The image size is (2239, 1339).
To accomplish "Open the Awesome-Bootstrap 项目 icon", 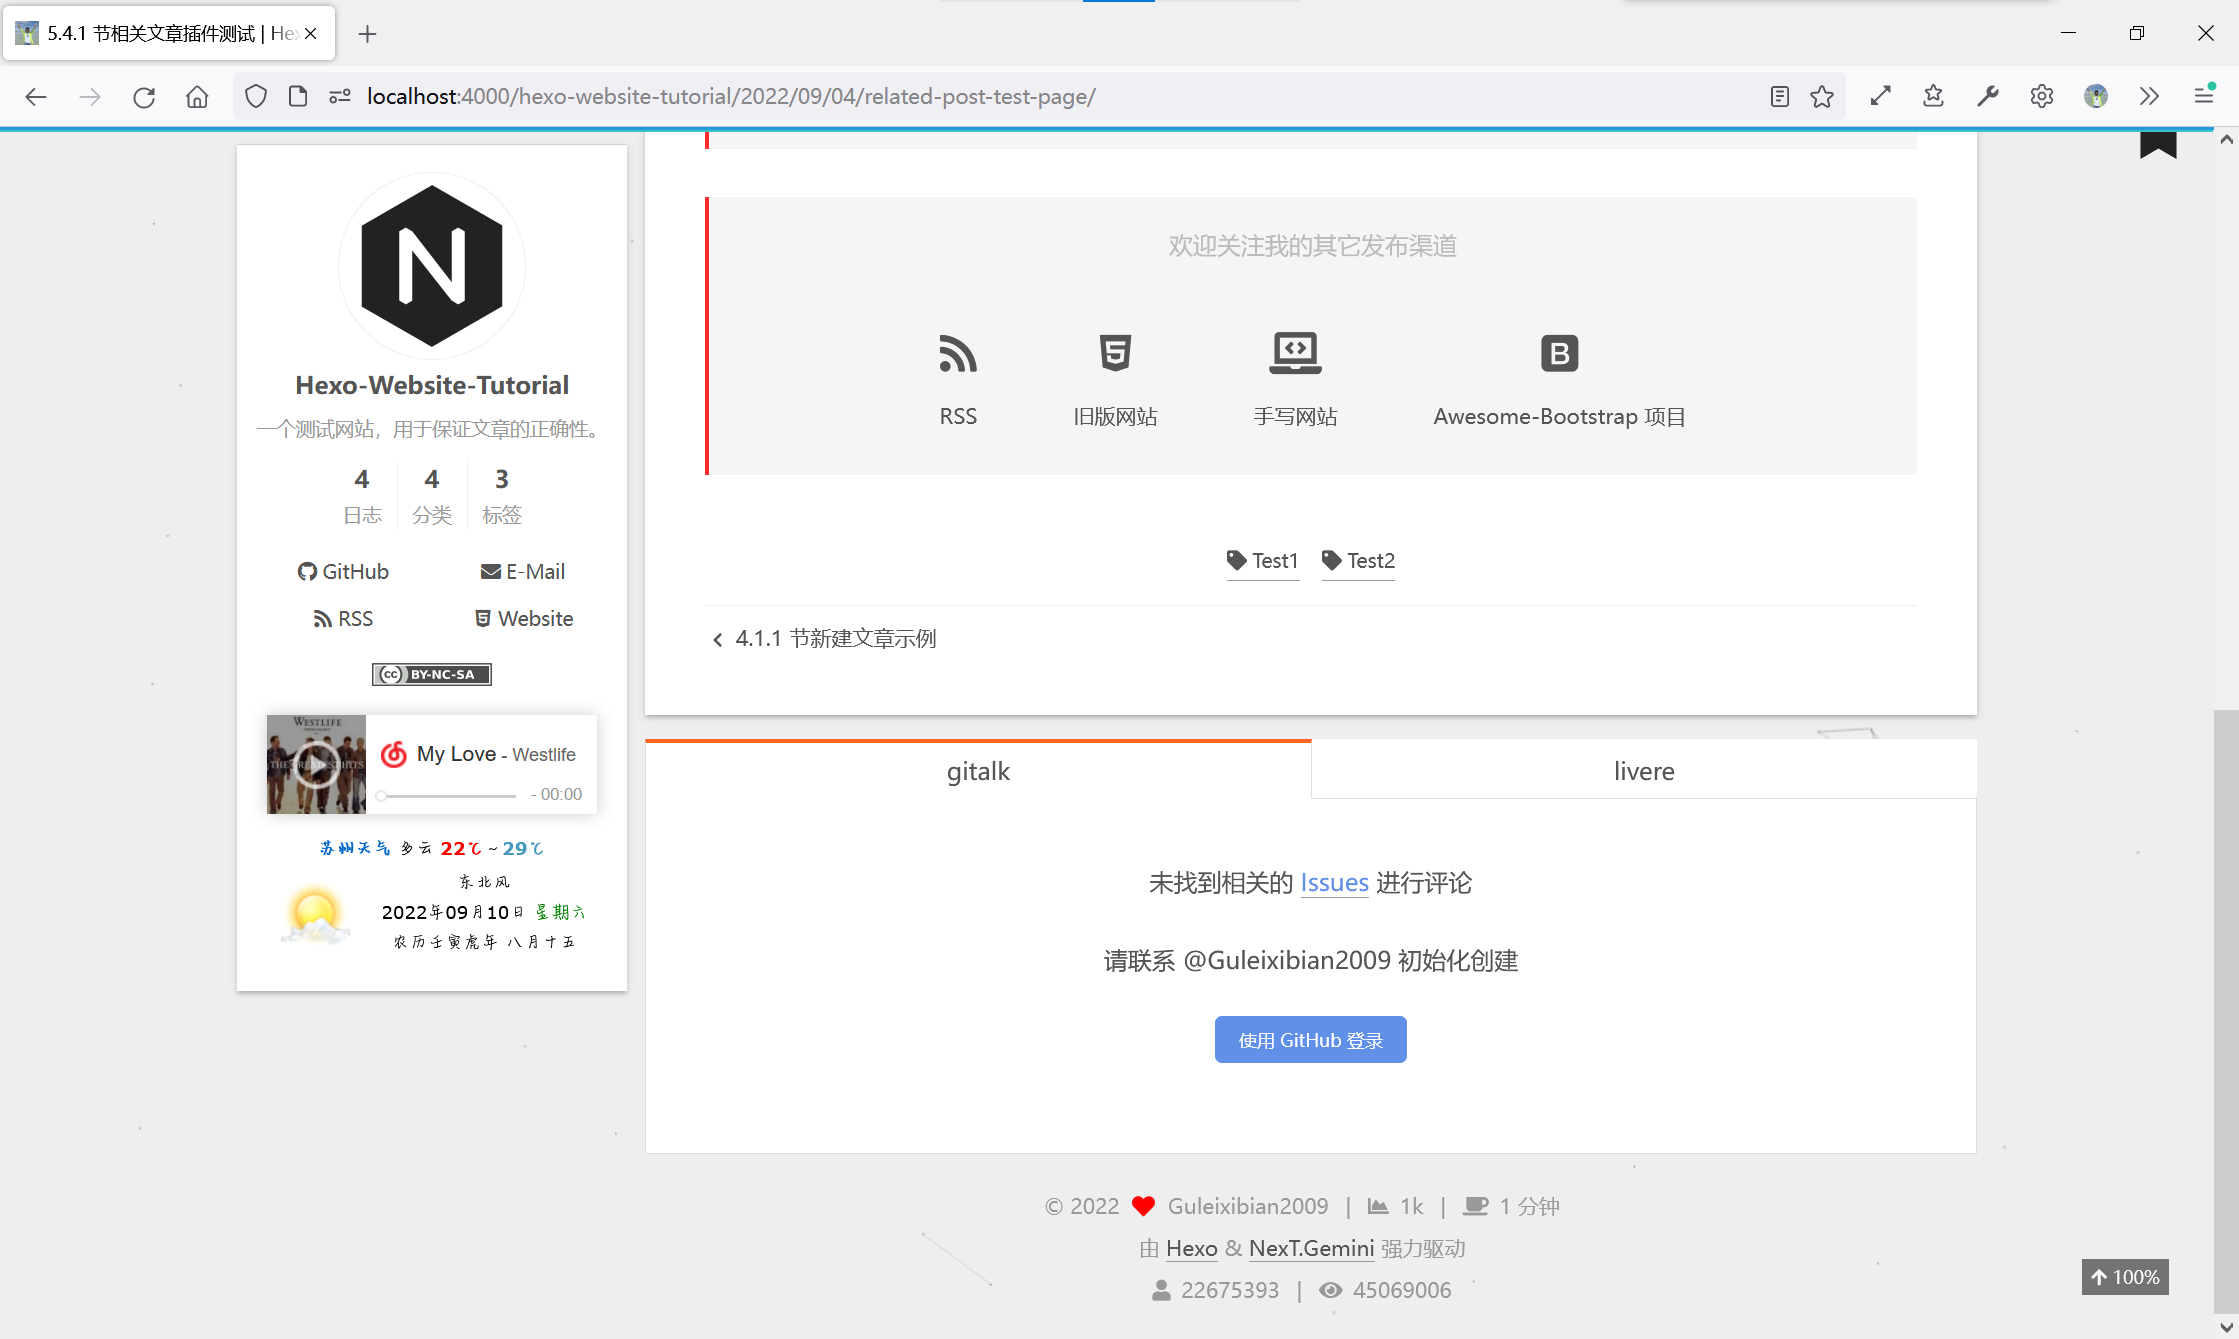I will click(1558, 354).
